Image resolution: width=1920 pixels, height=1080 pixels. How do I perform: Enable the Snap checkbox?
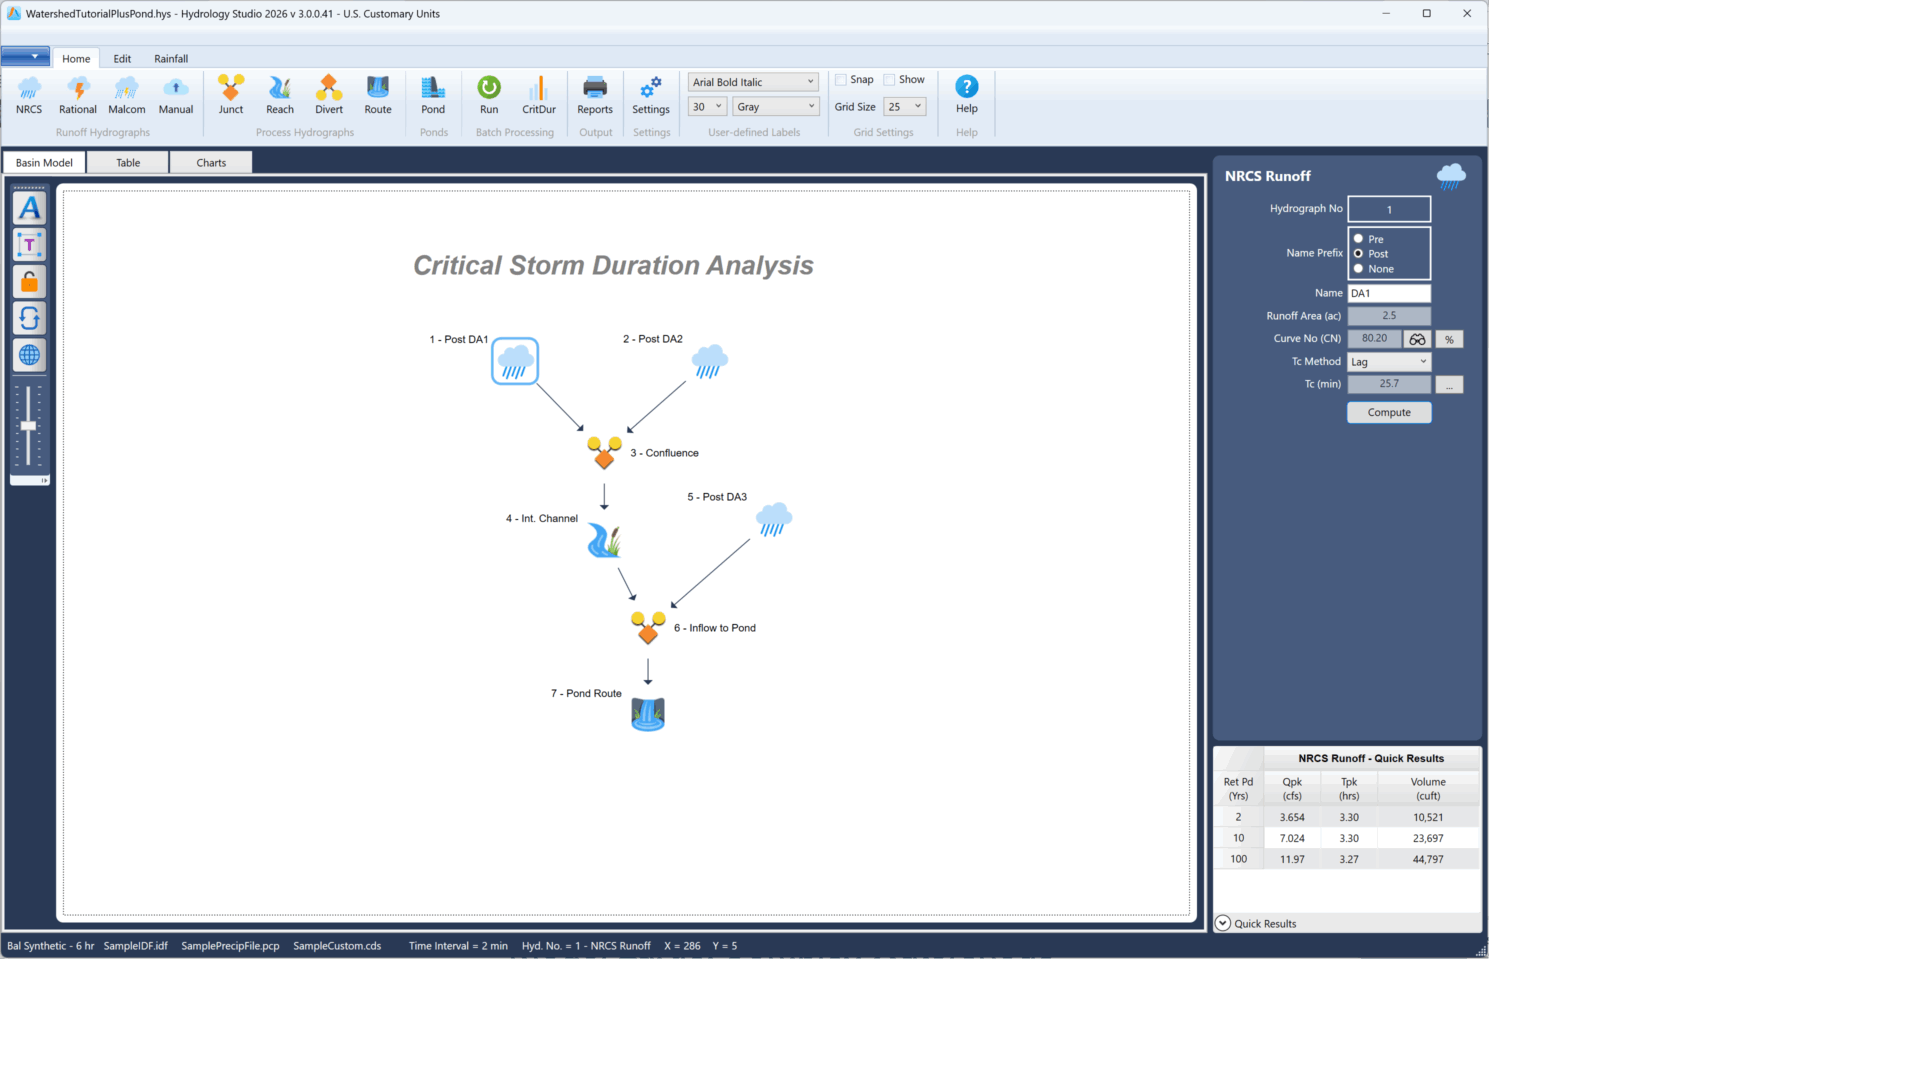click(841, 80)
